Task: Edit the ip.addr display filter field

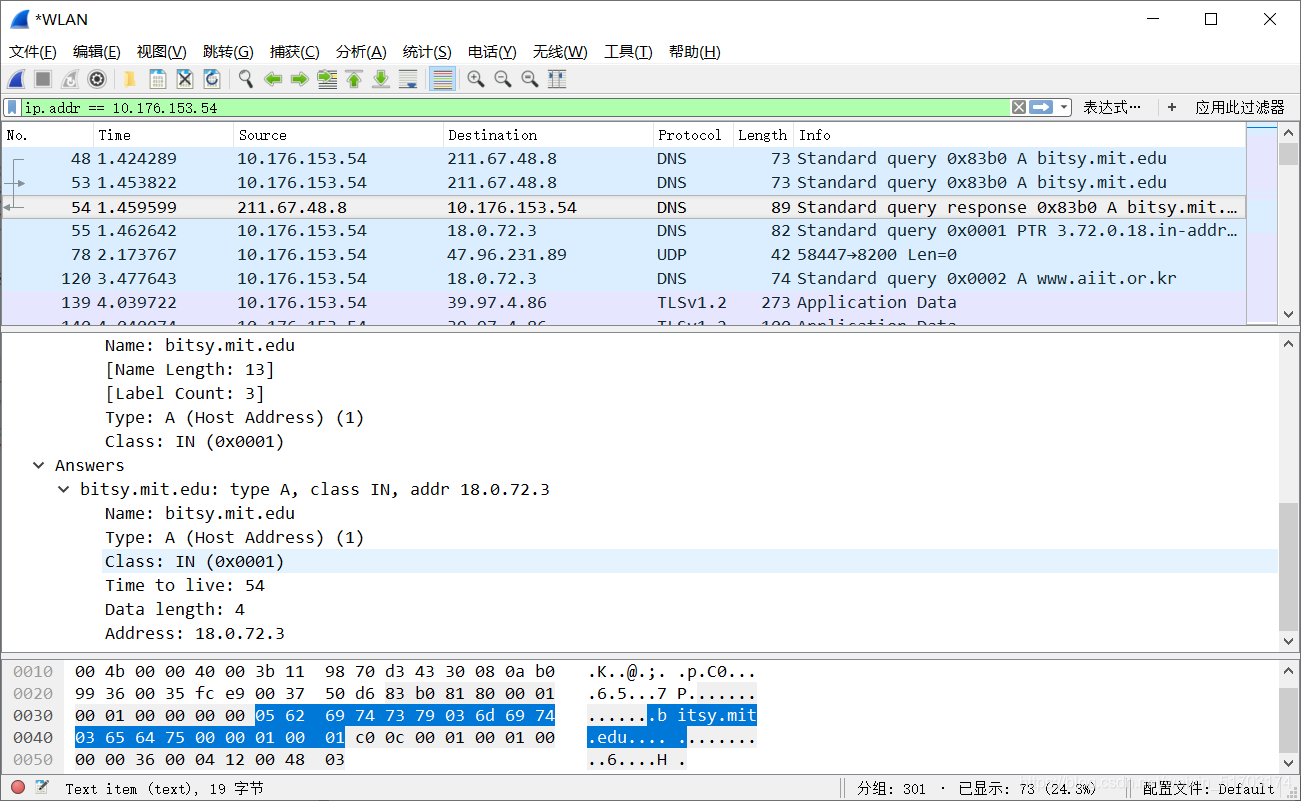Action: (515, 107)
